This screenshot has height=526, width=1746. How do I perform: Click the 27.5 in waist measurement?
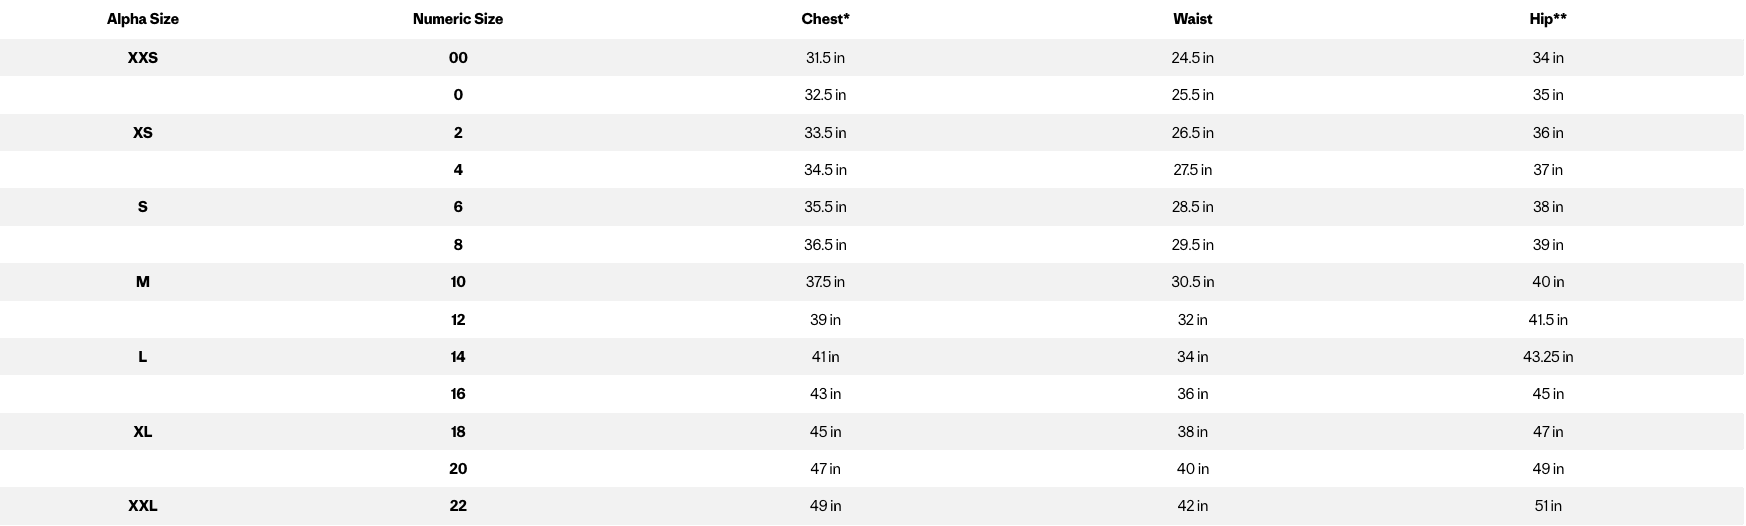(x=1192, y=170)
